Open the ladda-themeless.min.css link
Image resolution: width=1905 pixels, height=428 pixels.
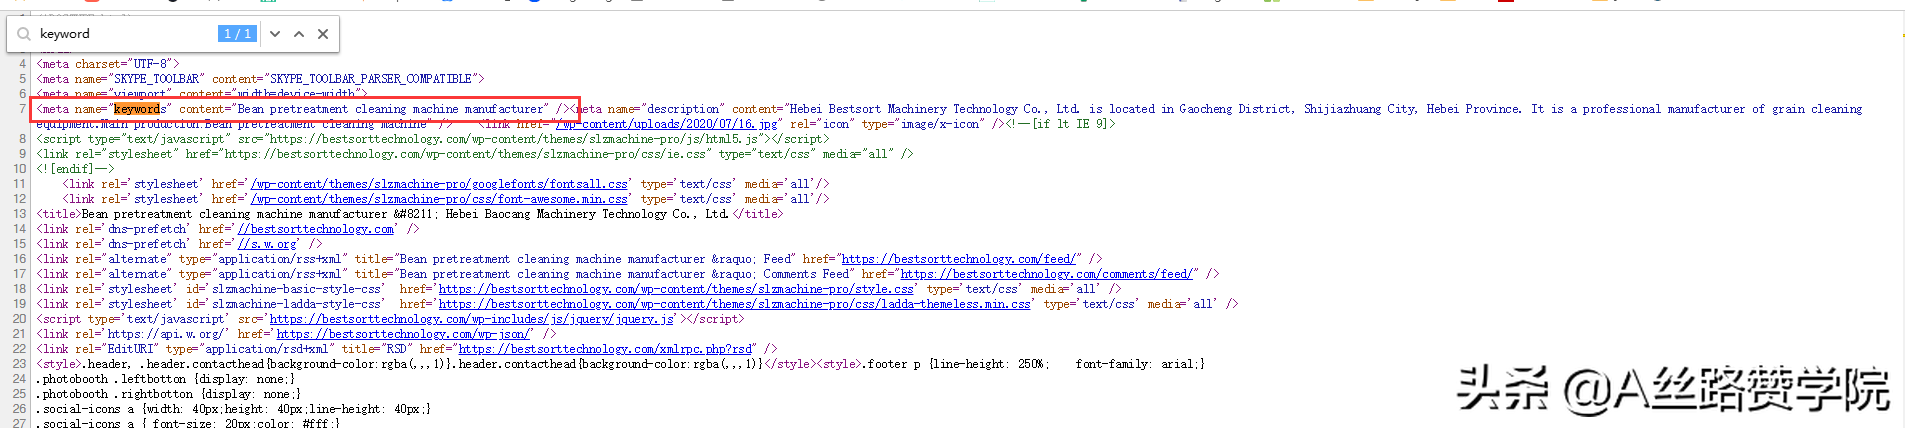(x=735, y=304)
